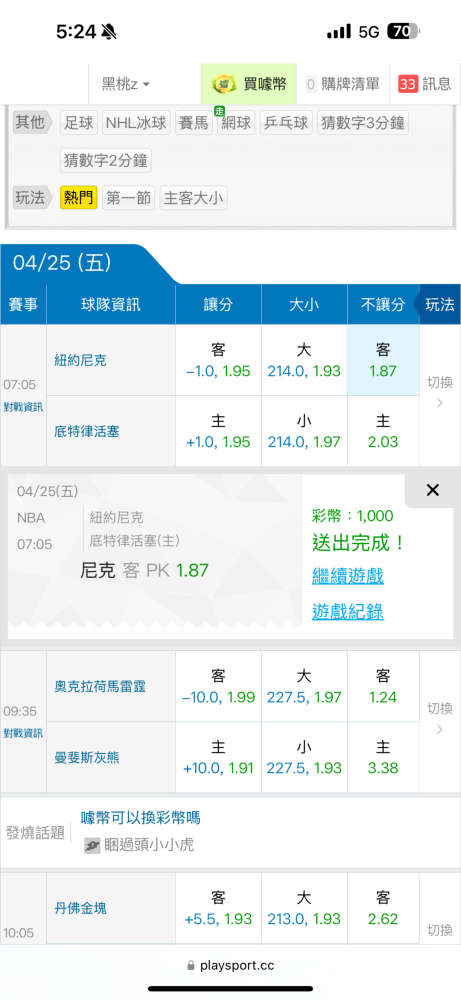
Task: Select 足球 sport category
Action: point(79,122)
